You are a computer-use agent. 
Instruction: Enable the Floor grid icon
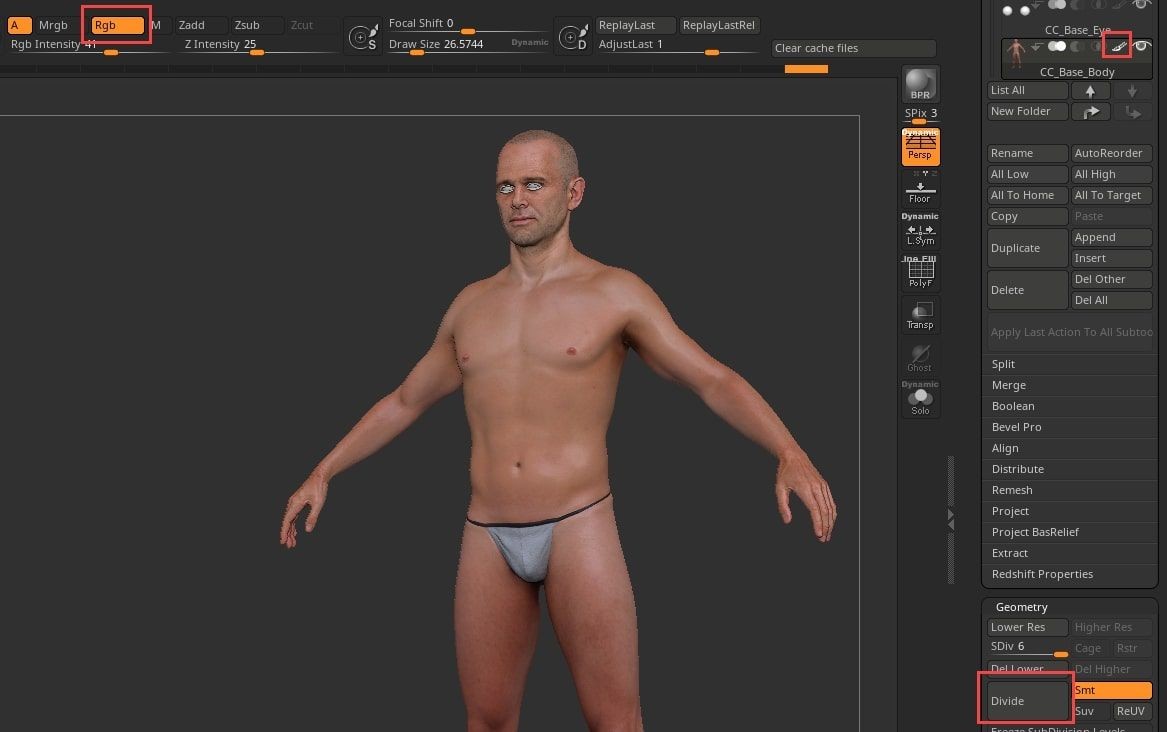pyautogui.click(x=919, y=188)
